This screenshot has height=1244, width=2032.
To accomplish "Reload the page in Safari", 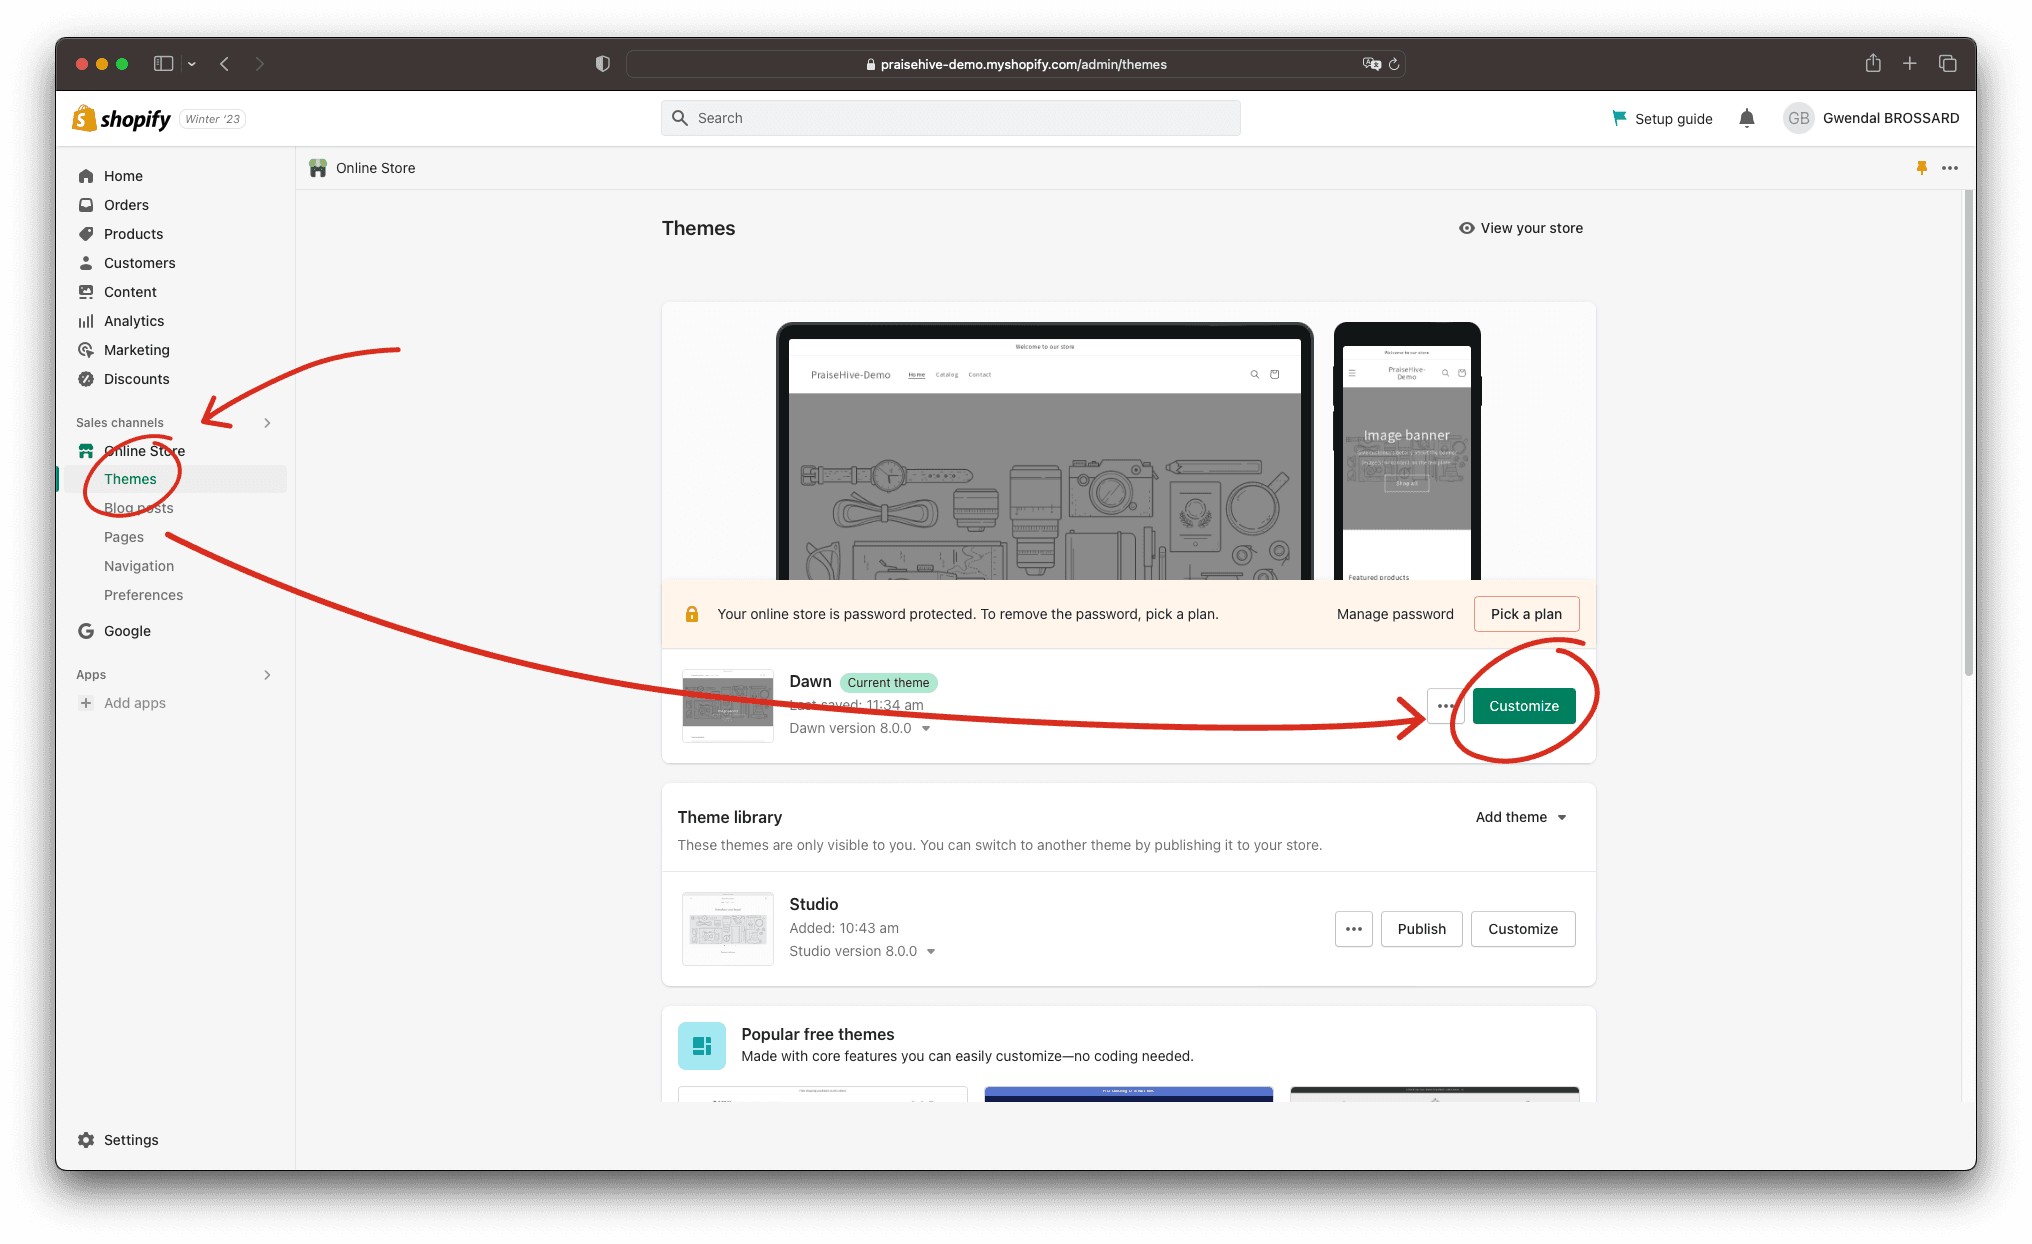I will tap(1394, 64).
